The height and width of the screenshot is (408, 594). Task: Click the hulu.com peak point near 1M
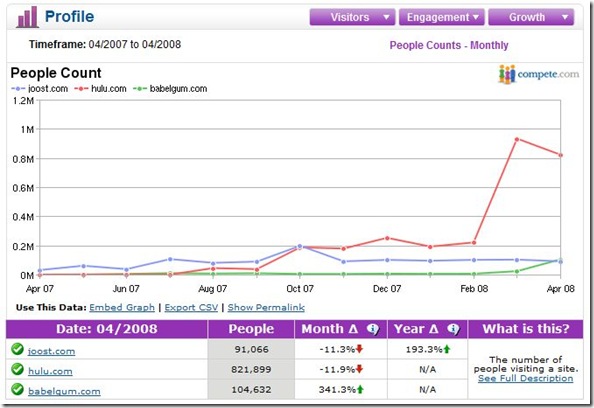point(517,139)
